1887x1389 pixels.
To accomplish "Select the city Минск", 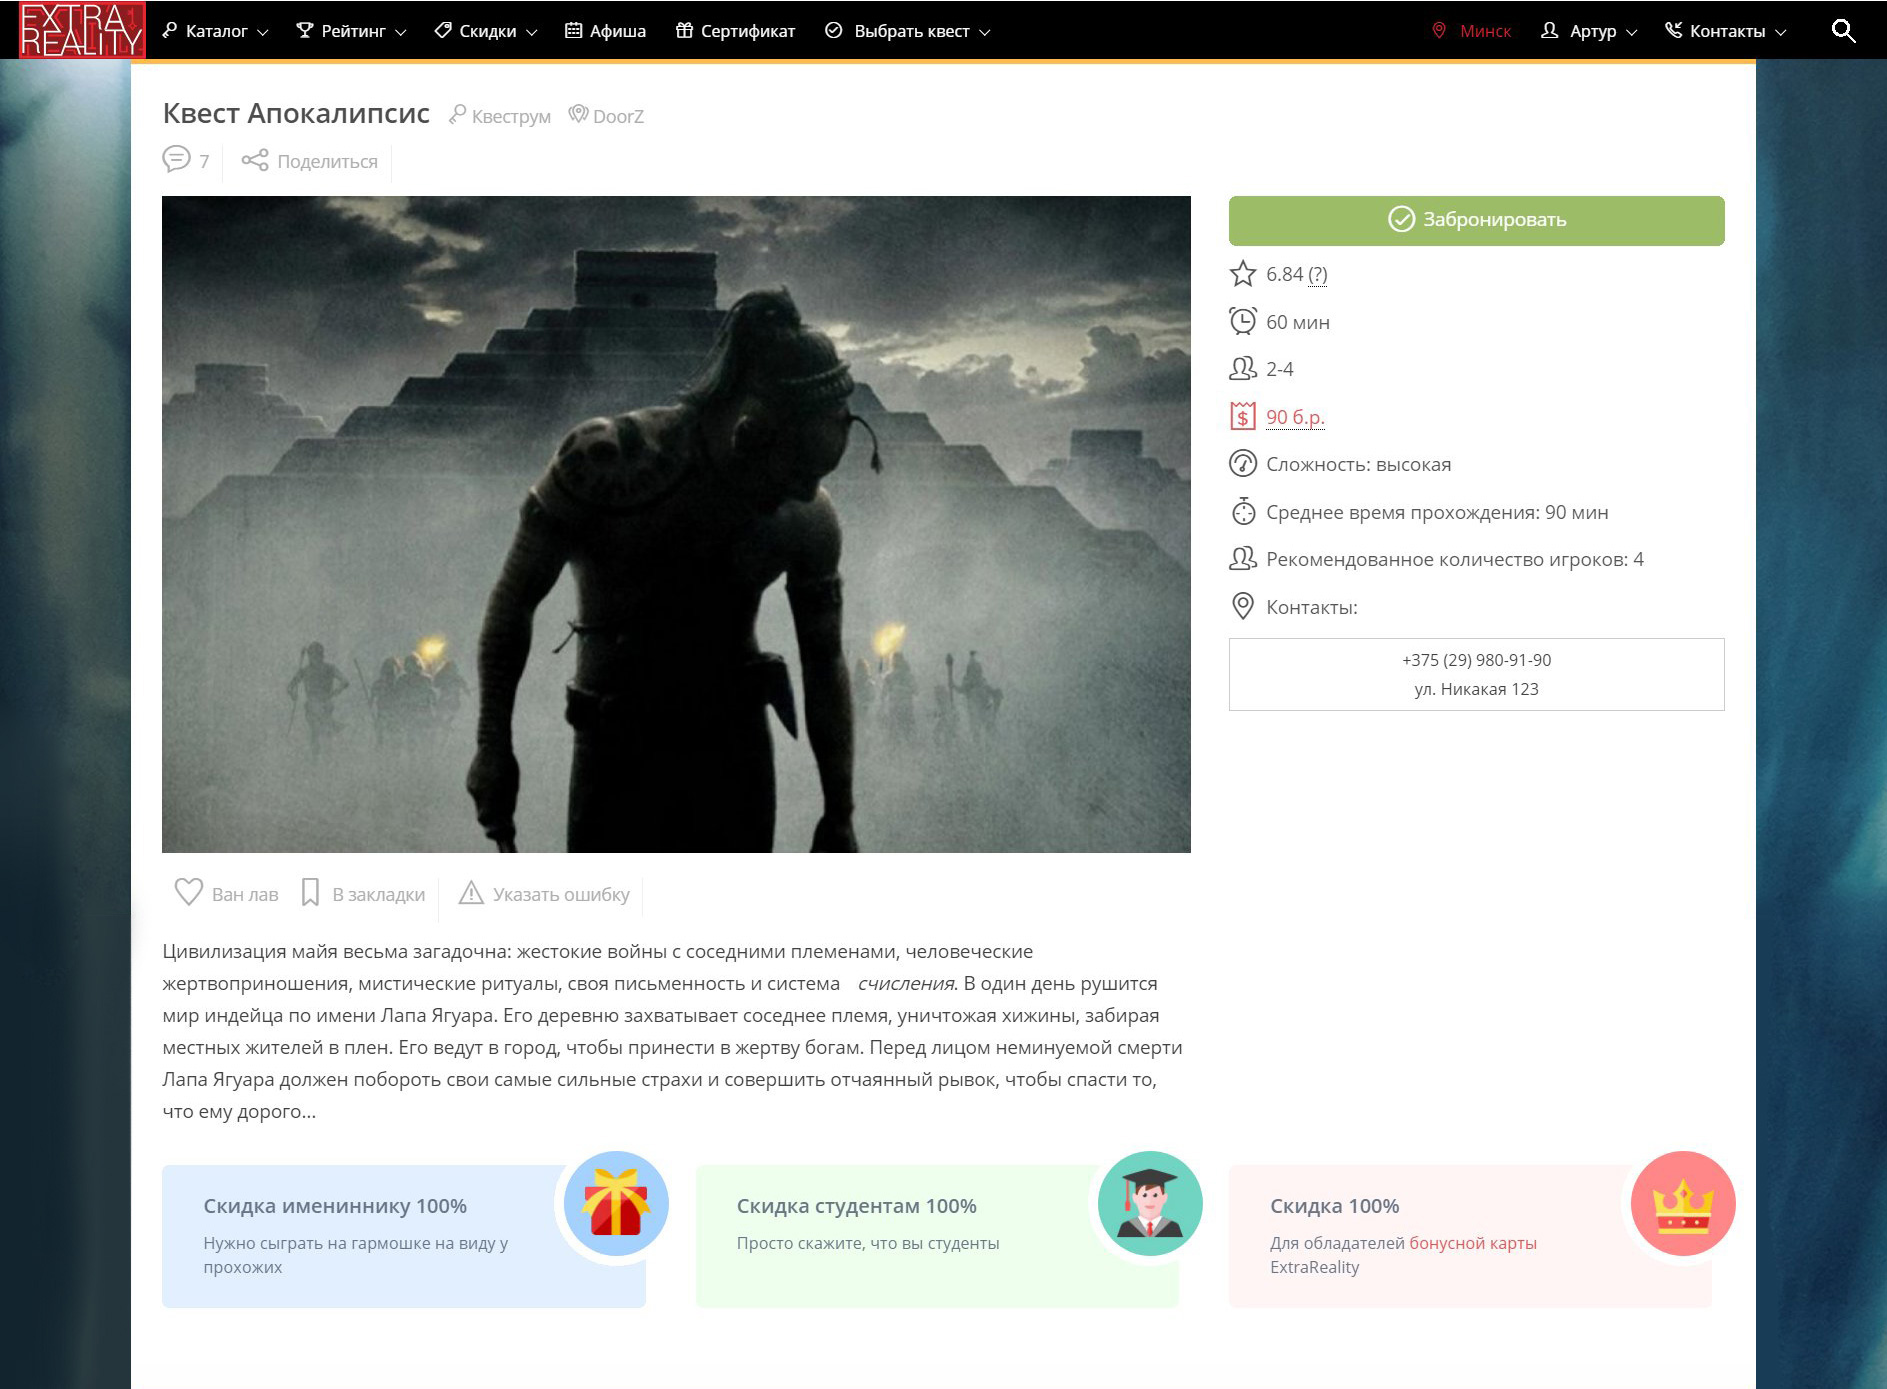I will tap(1485, 31).
